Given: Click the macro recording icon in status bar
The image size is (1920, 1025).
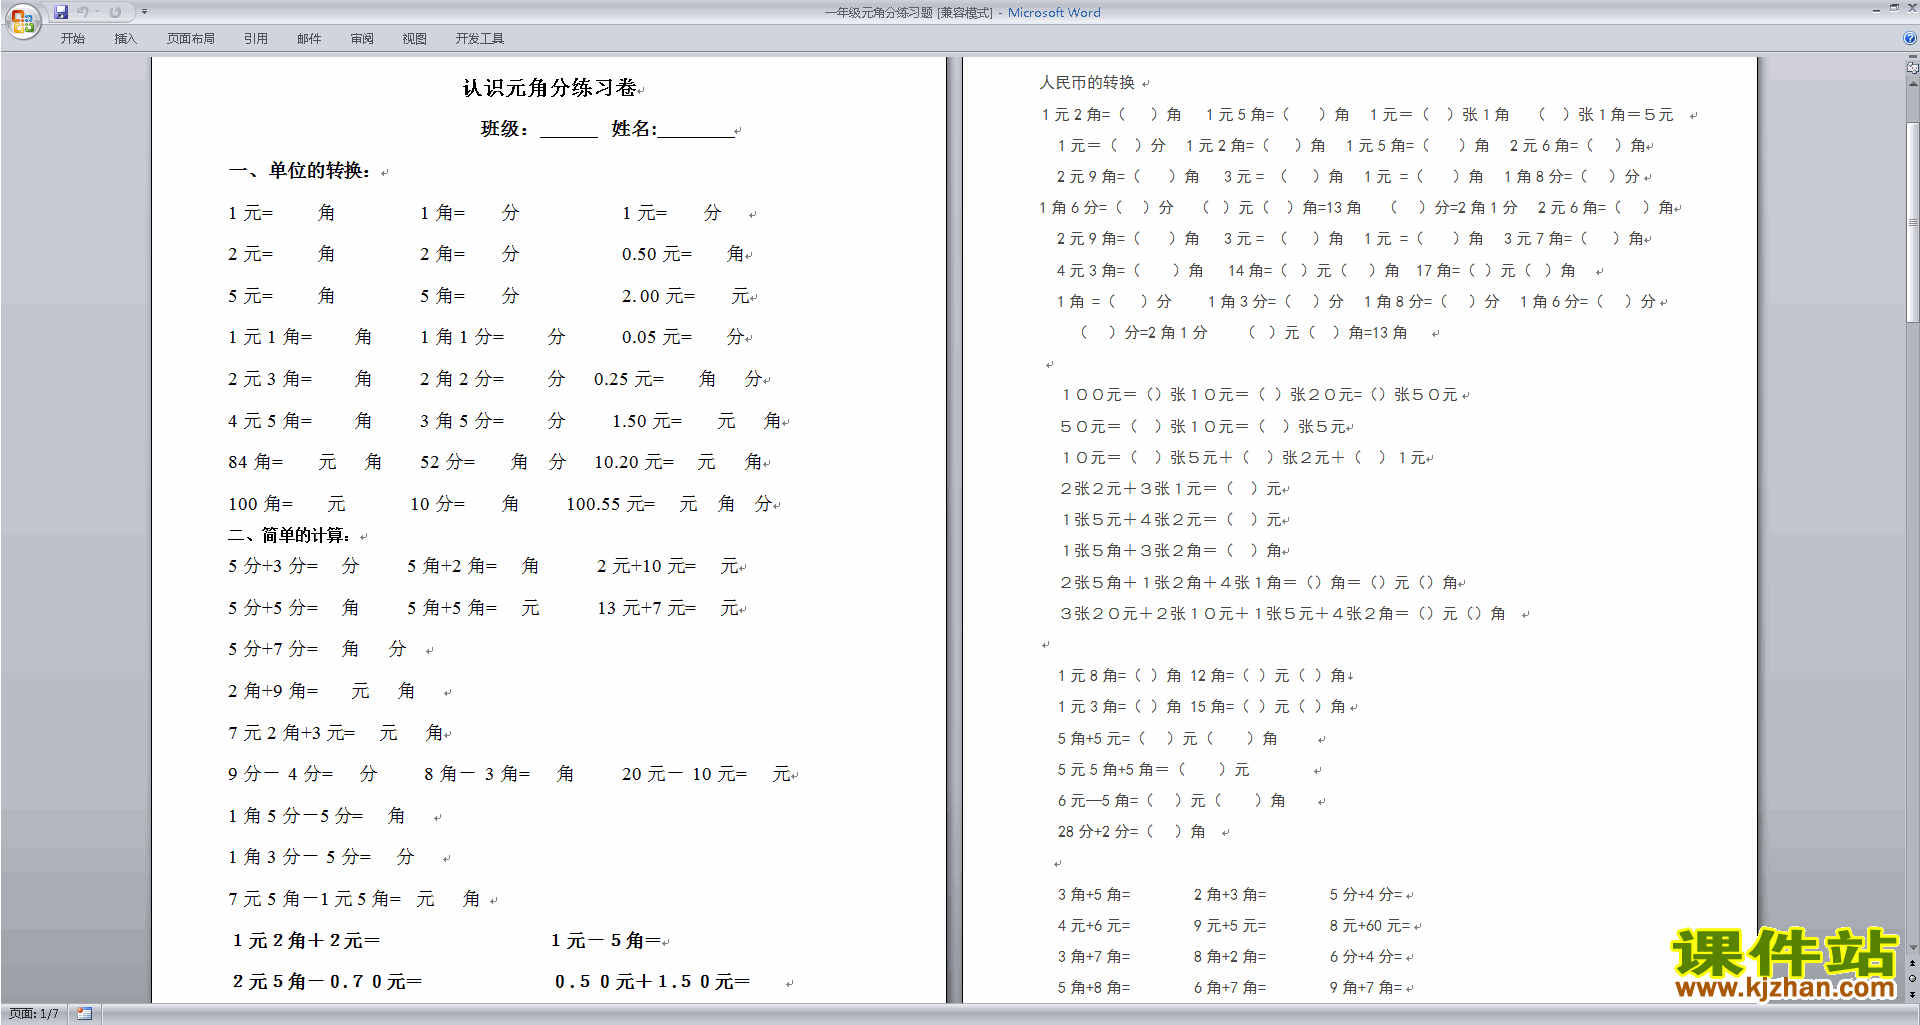Looking at the screenshot, I should coord(84,1014).
